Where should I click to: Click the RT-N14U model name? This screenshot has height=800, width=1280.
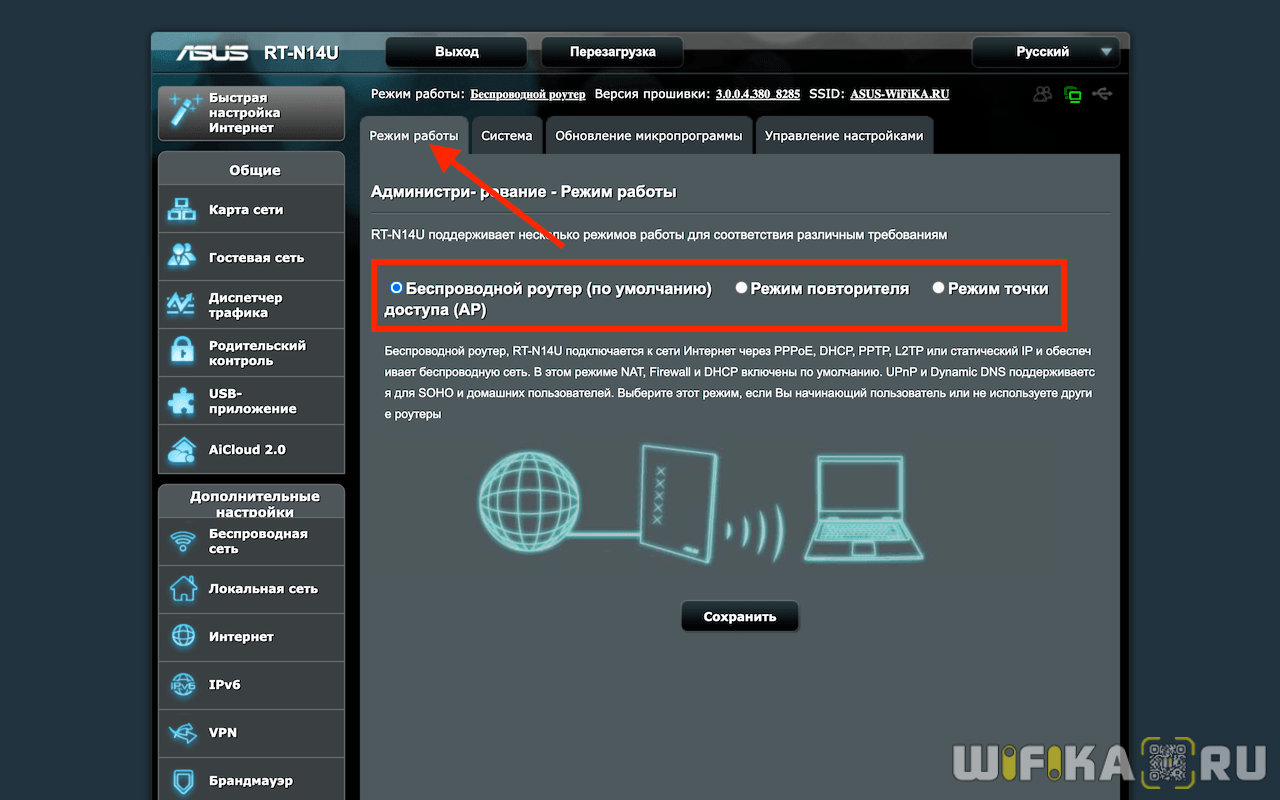[x=301, y=53]
